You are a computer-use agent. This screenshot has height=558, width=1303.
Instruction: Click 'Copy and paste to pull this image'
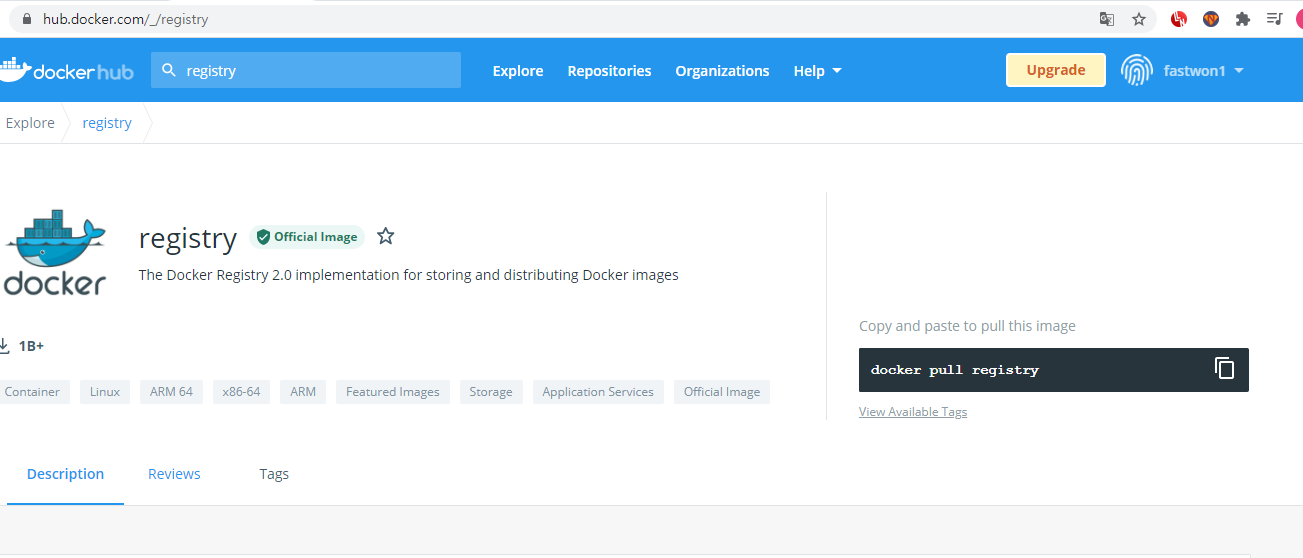(967, 326)
